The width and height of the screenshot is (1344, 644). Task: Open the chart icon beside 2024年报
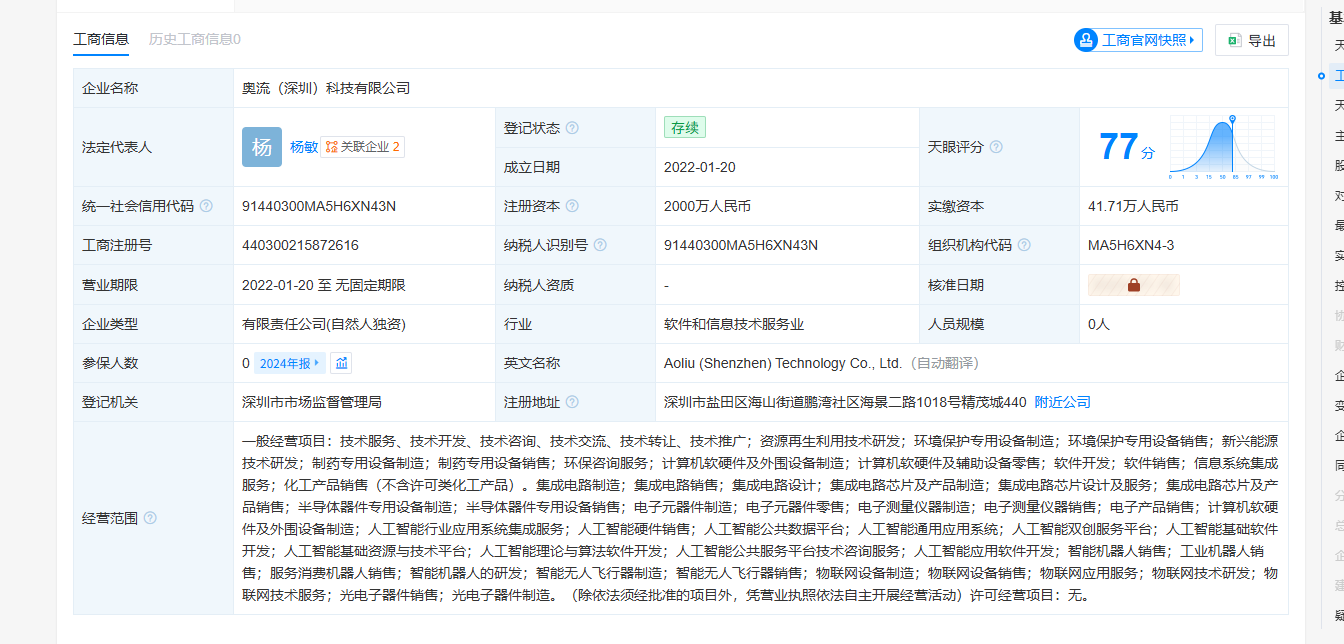coord(341,363)
